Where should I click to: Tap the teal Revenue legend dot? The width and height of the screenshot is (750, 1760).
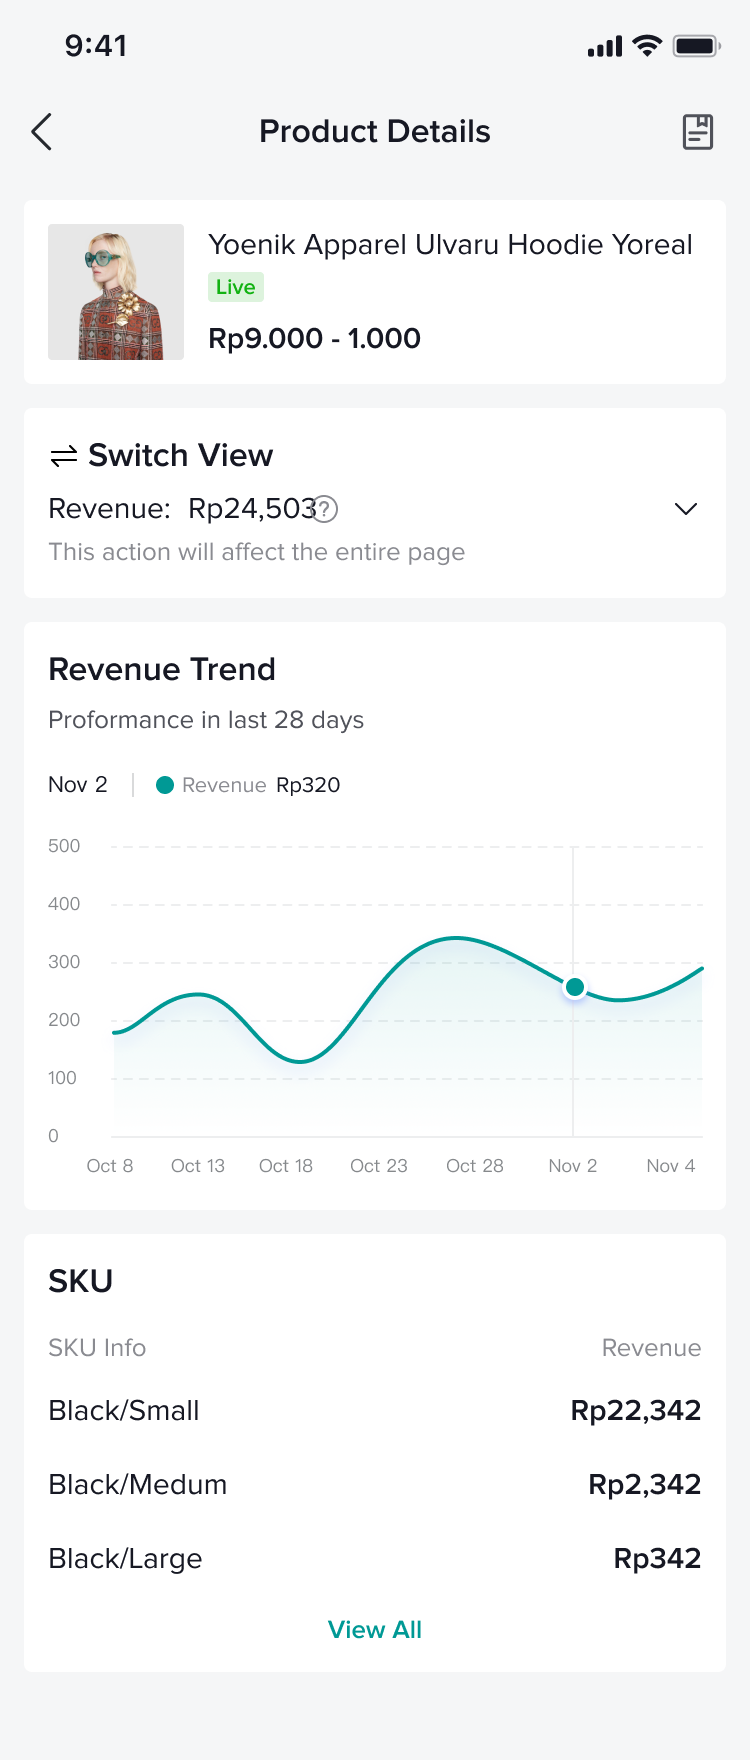pyautogui.click(x=165, y=786)
